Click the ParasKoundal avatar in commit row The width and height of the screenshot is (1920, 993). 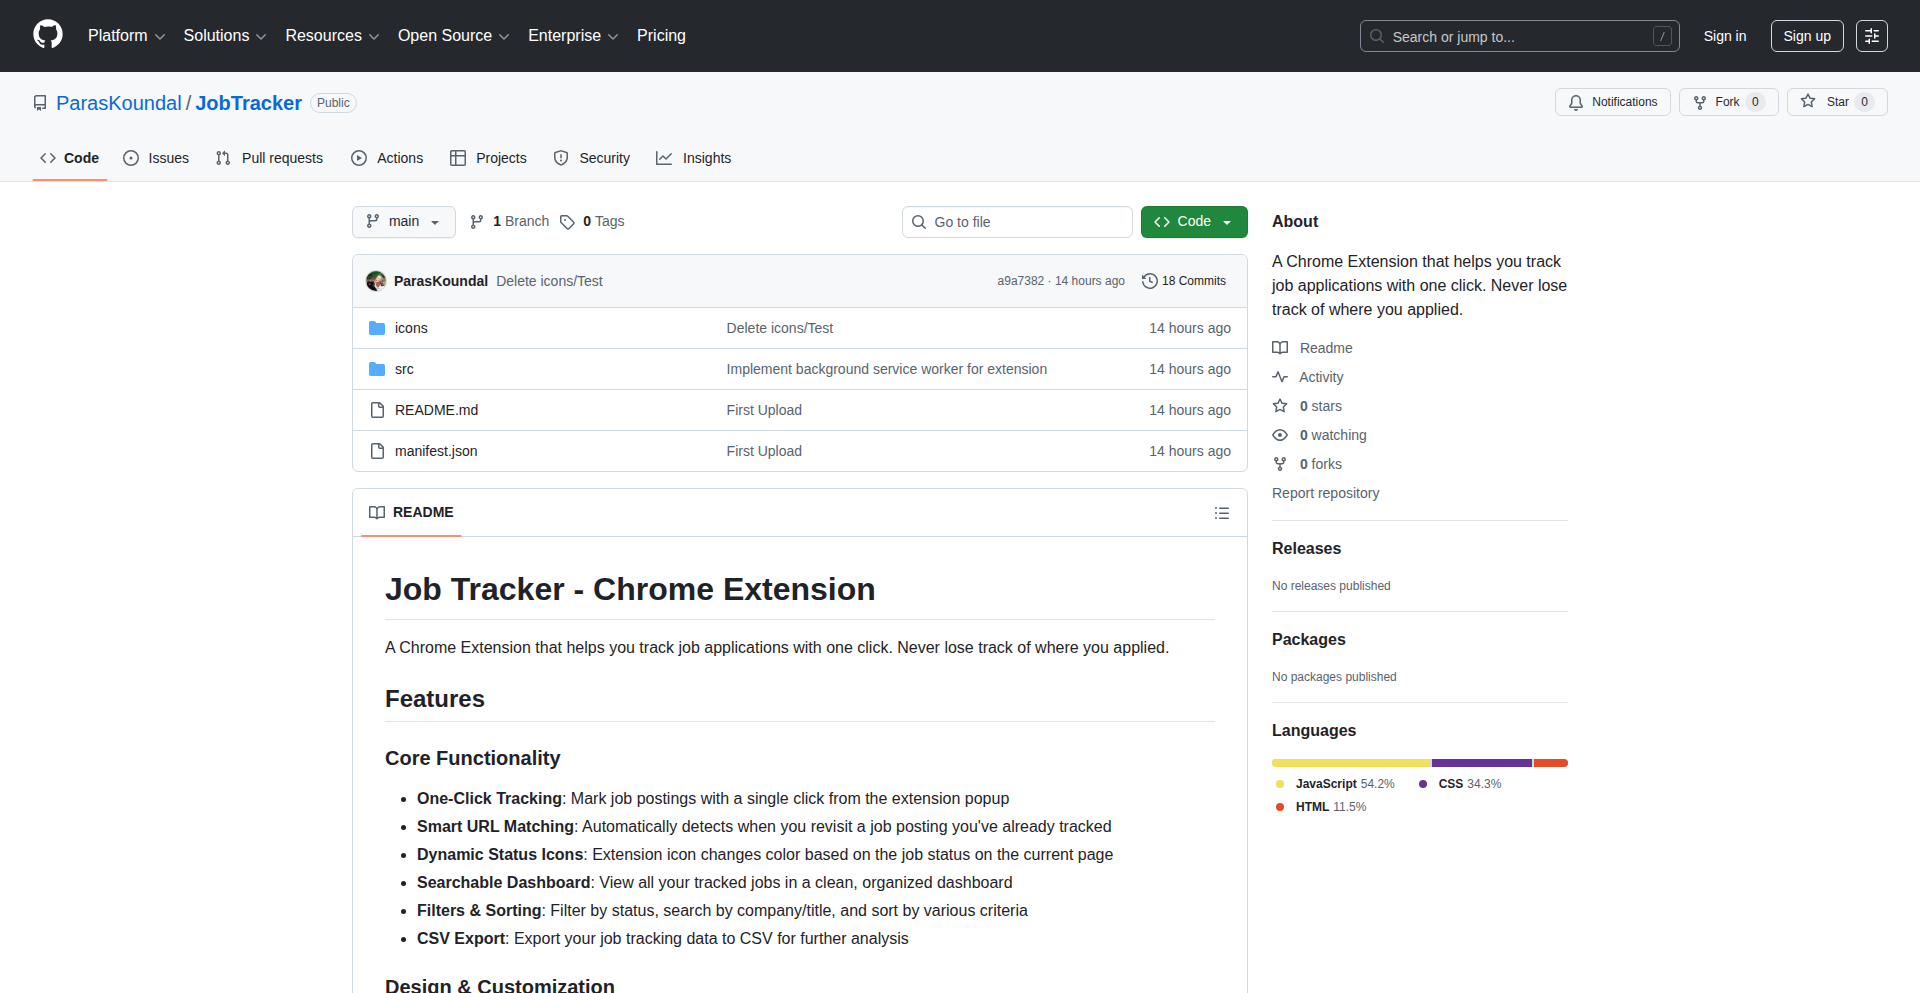pyautogui.click(x=376, y=281)
